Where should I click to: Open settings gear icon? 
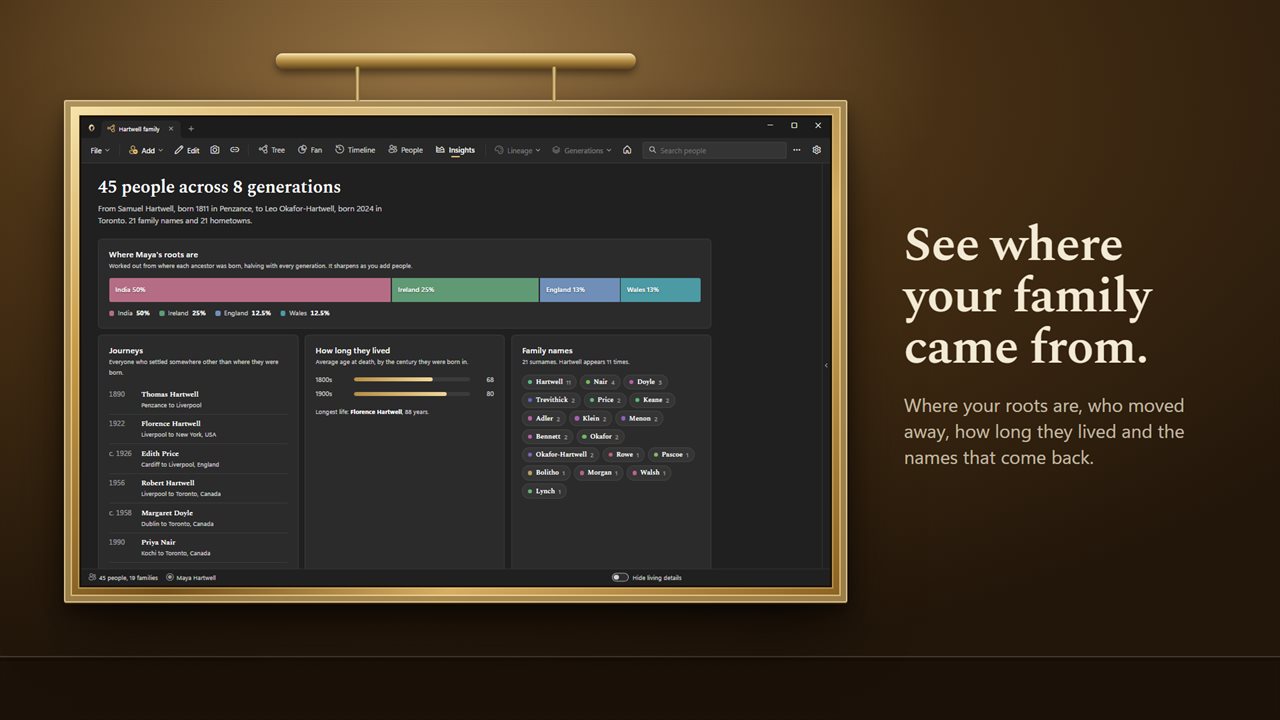816,150
